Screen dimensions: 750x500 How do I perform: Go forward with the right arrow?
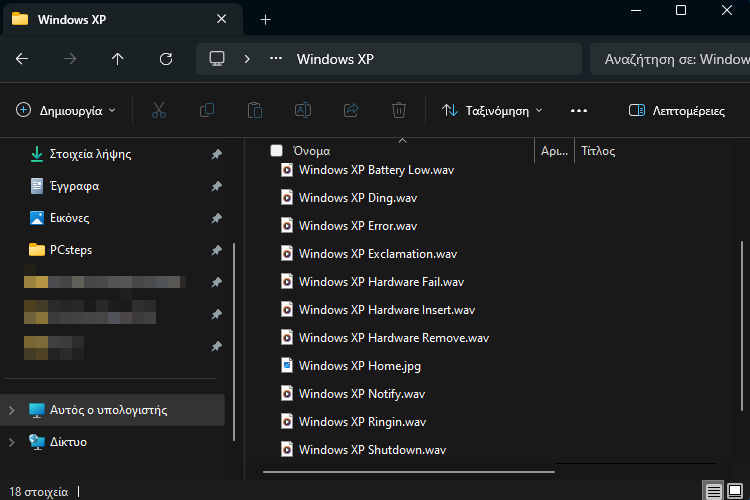coord(70,59)
